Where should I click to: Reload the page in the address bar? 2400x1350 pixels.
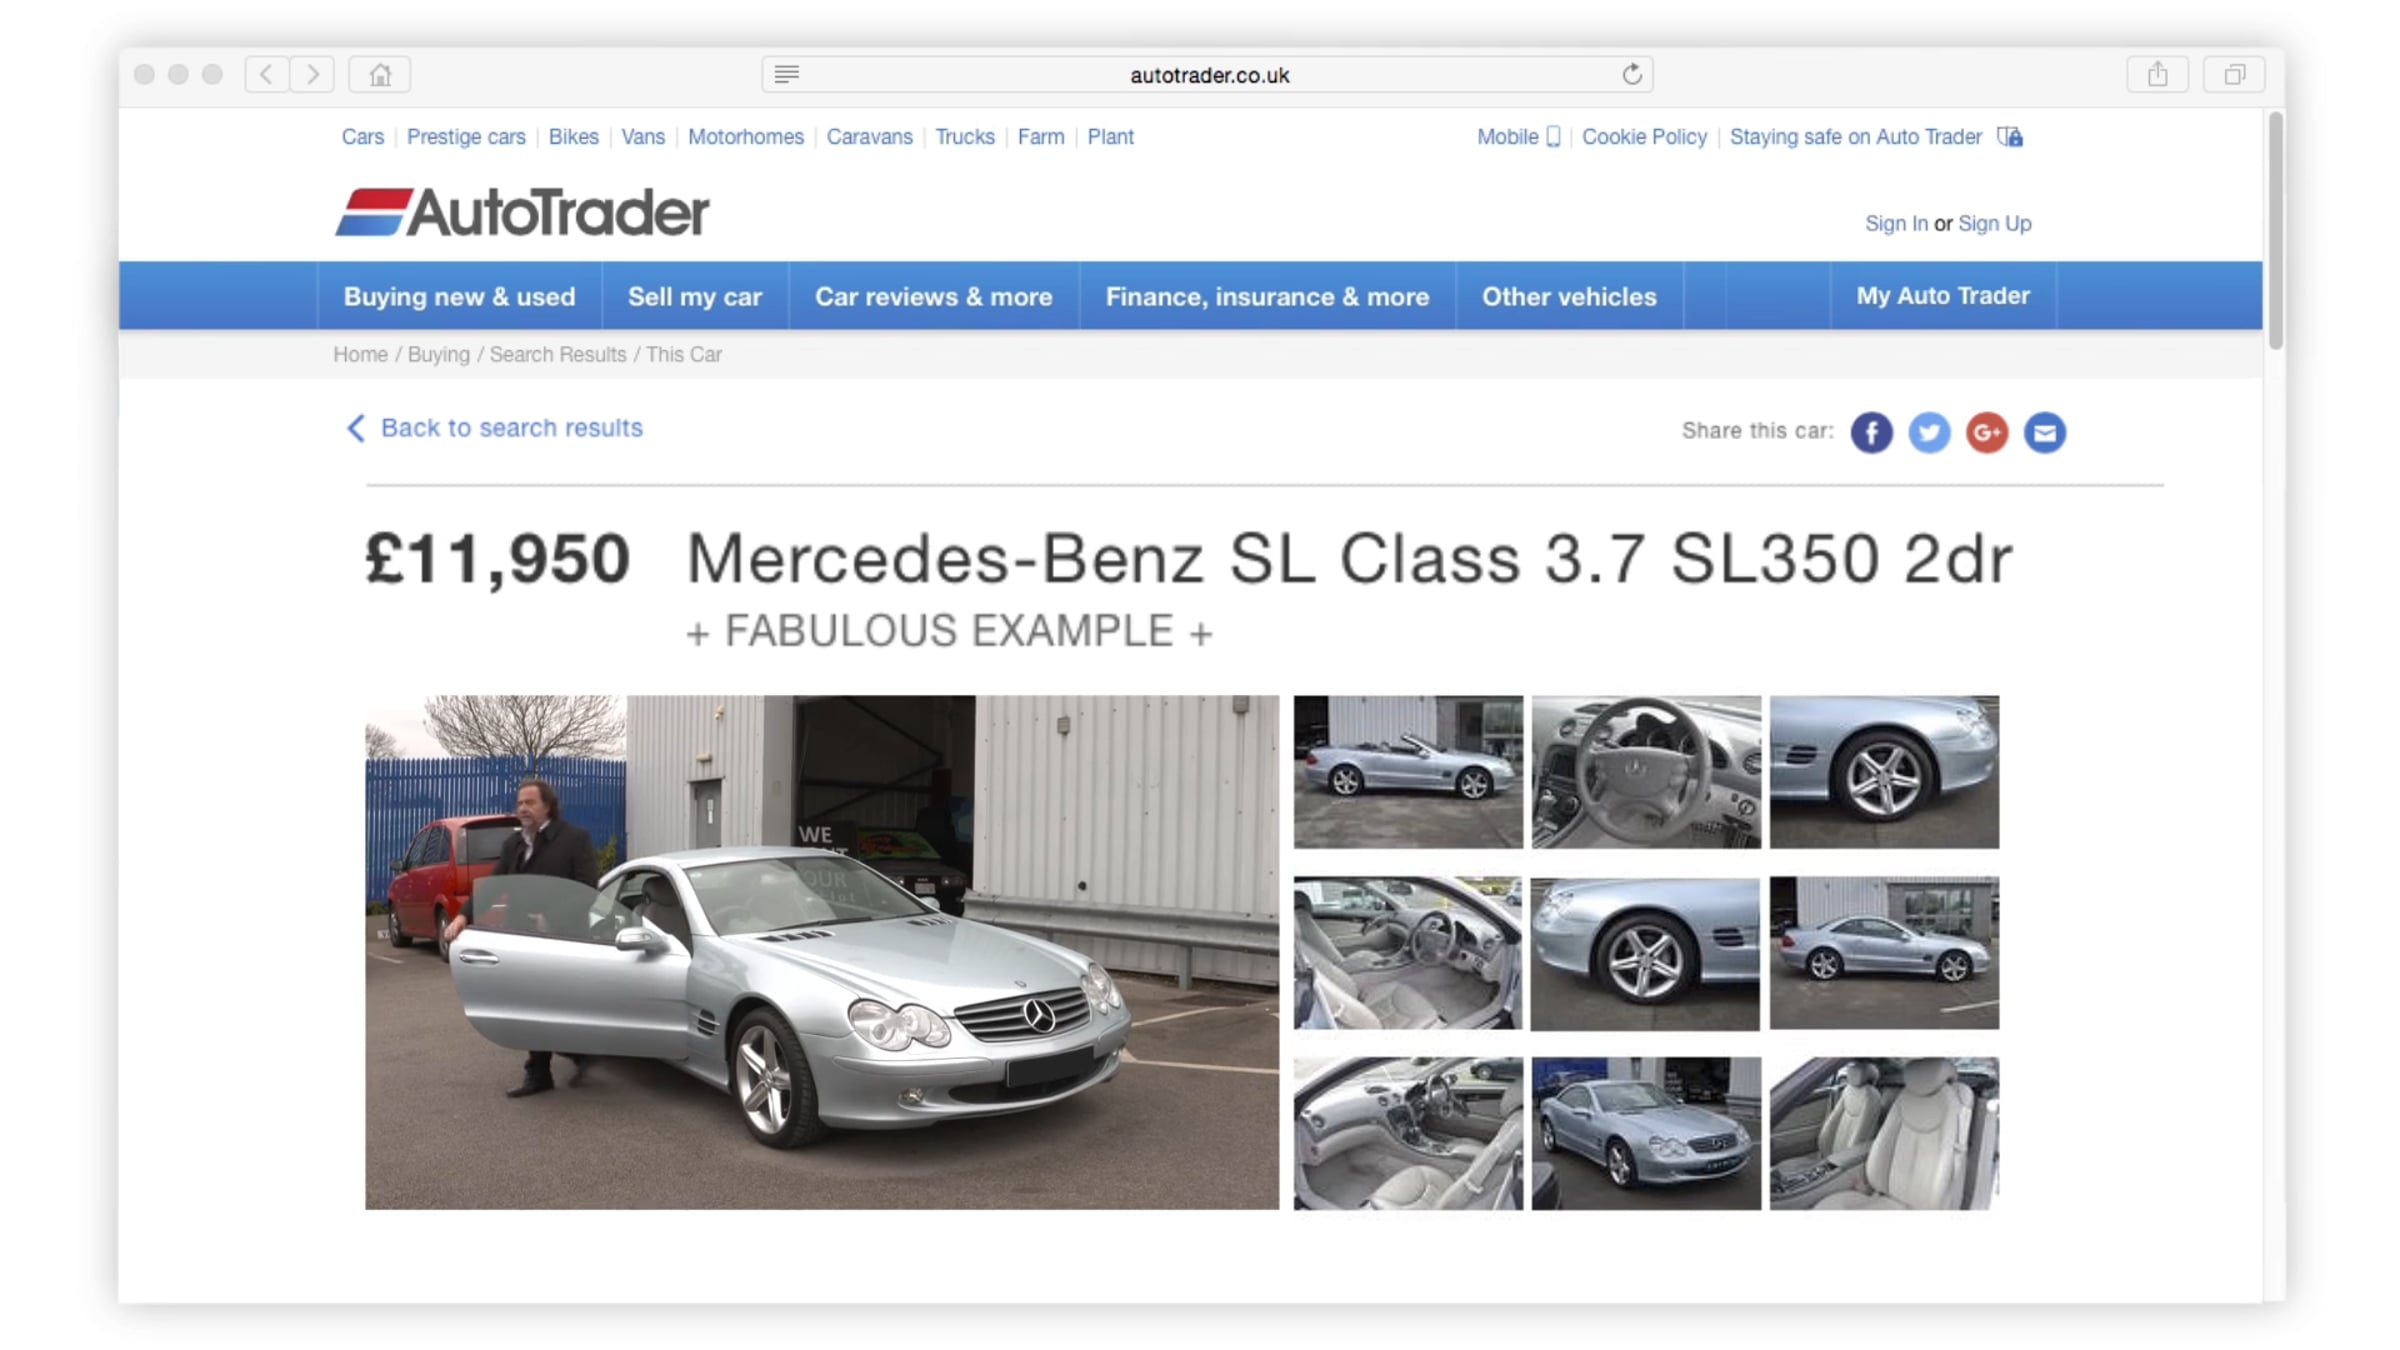click(1632, 75)
